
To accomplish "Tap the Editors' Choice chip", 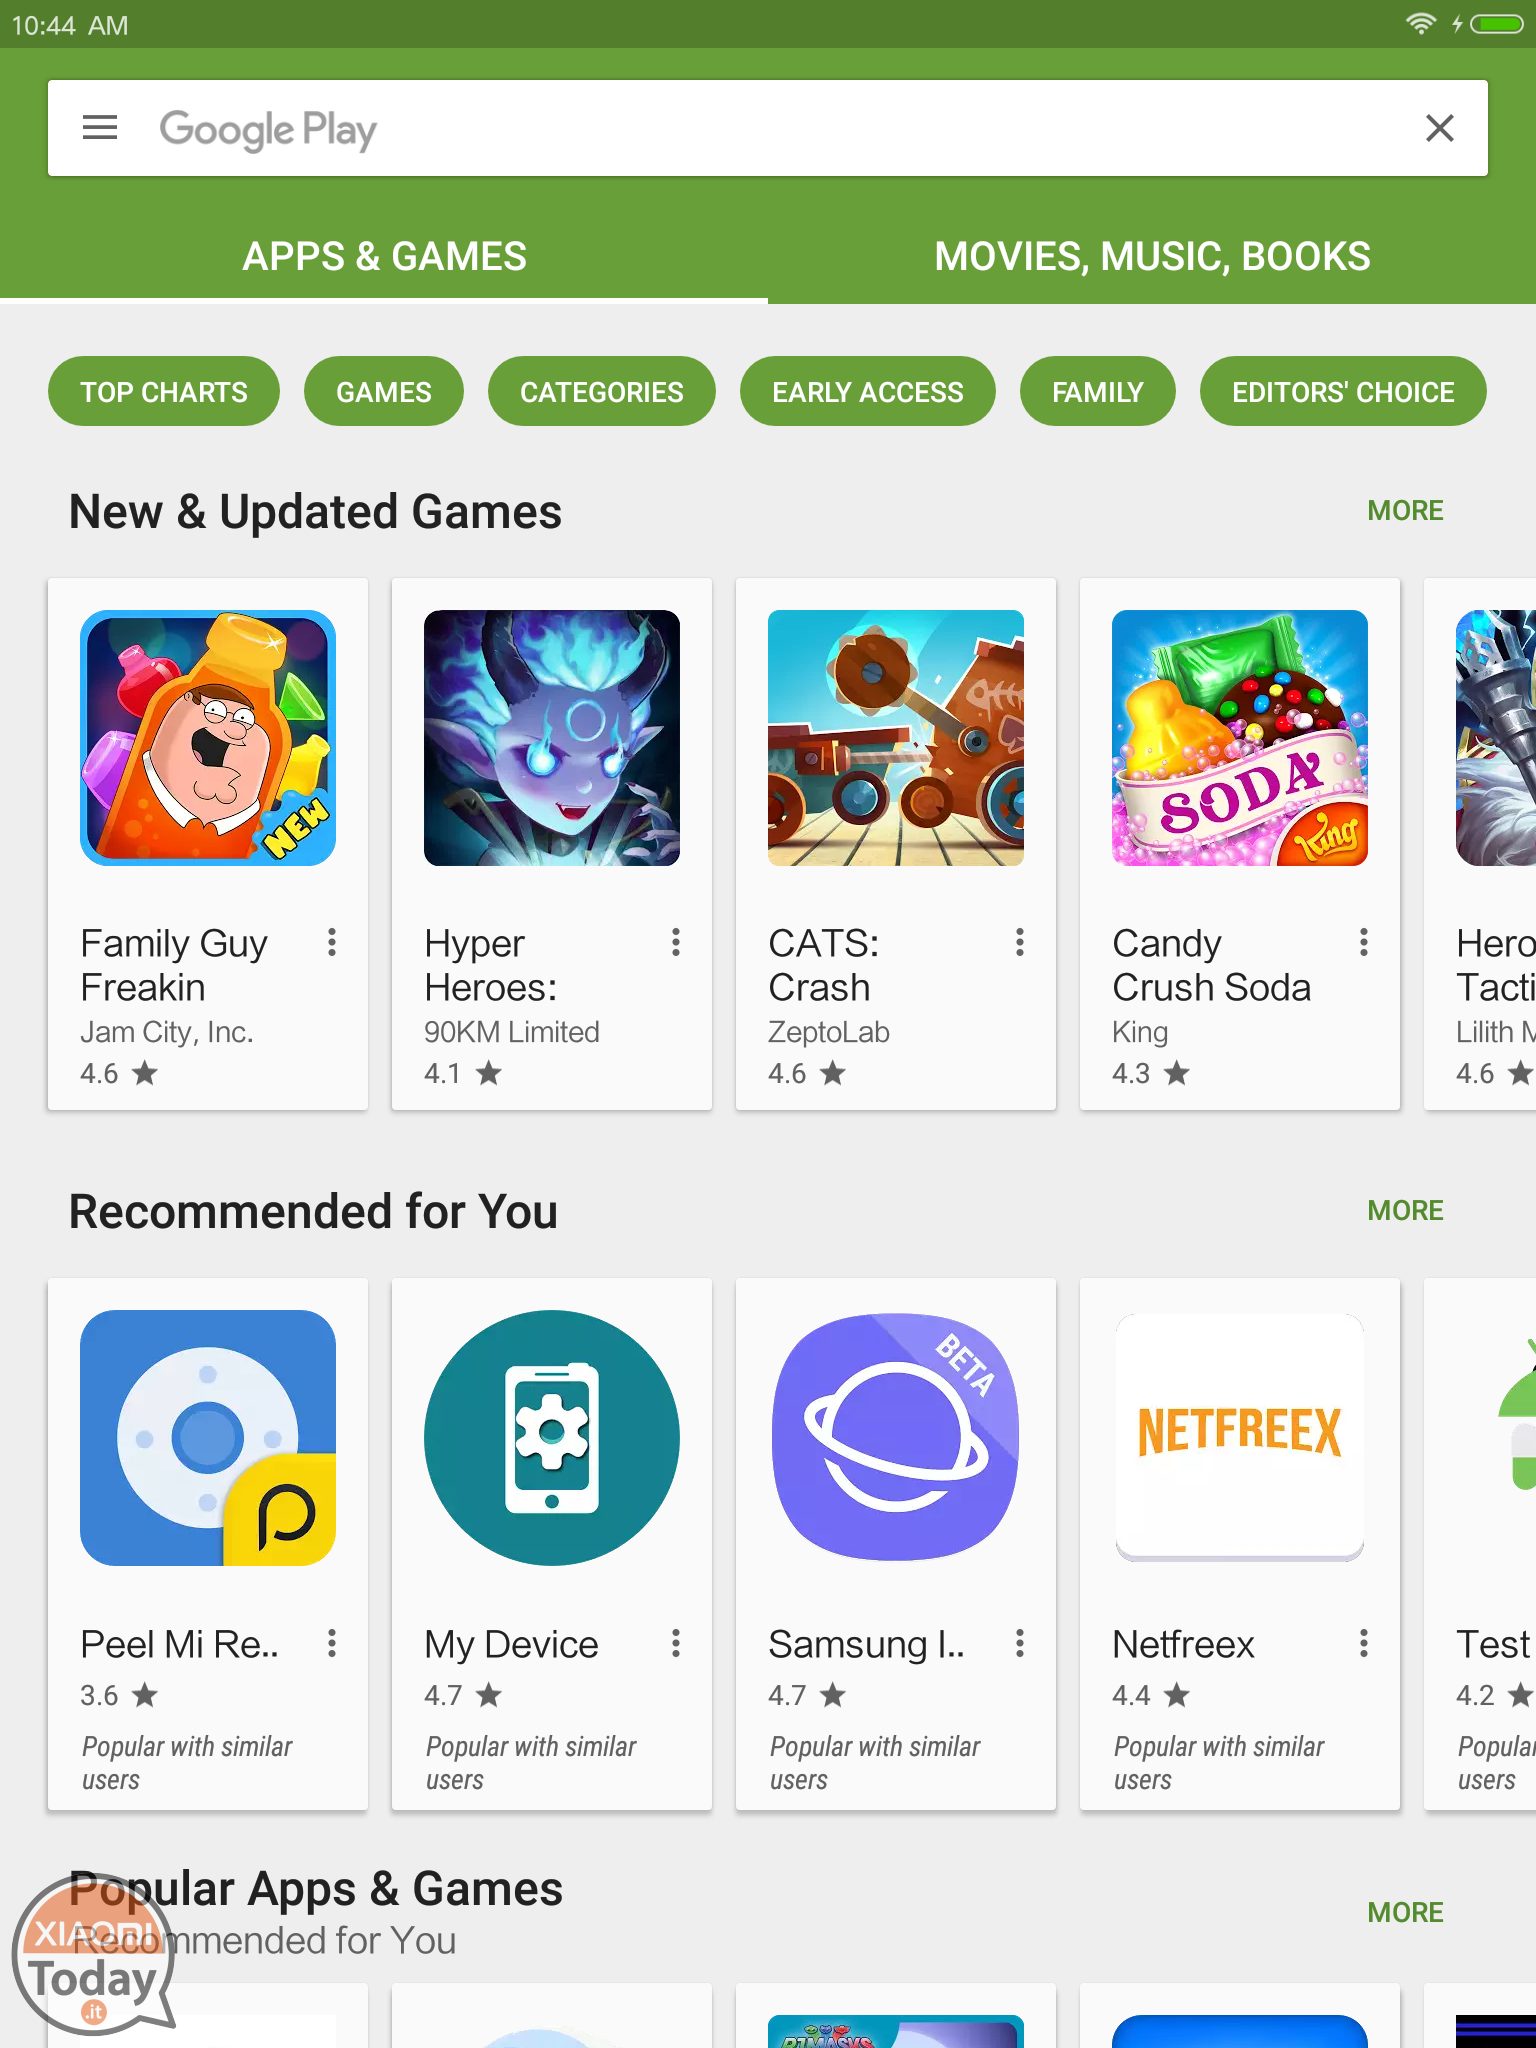I will pos(1343,391).
